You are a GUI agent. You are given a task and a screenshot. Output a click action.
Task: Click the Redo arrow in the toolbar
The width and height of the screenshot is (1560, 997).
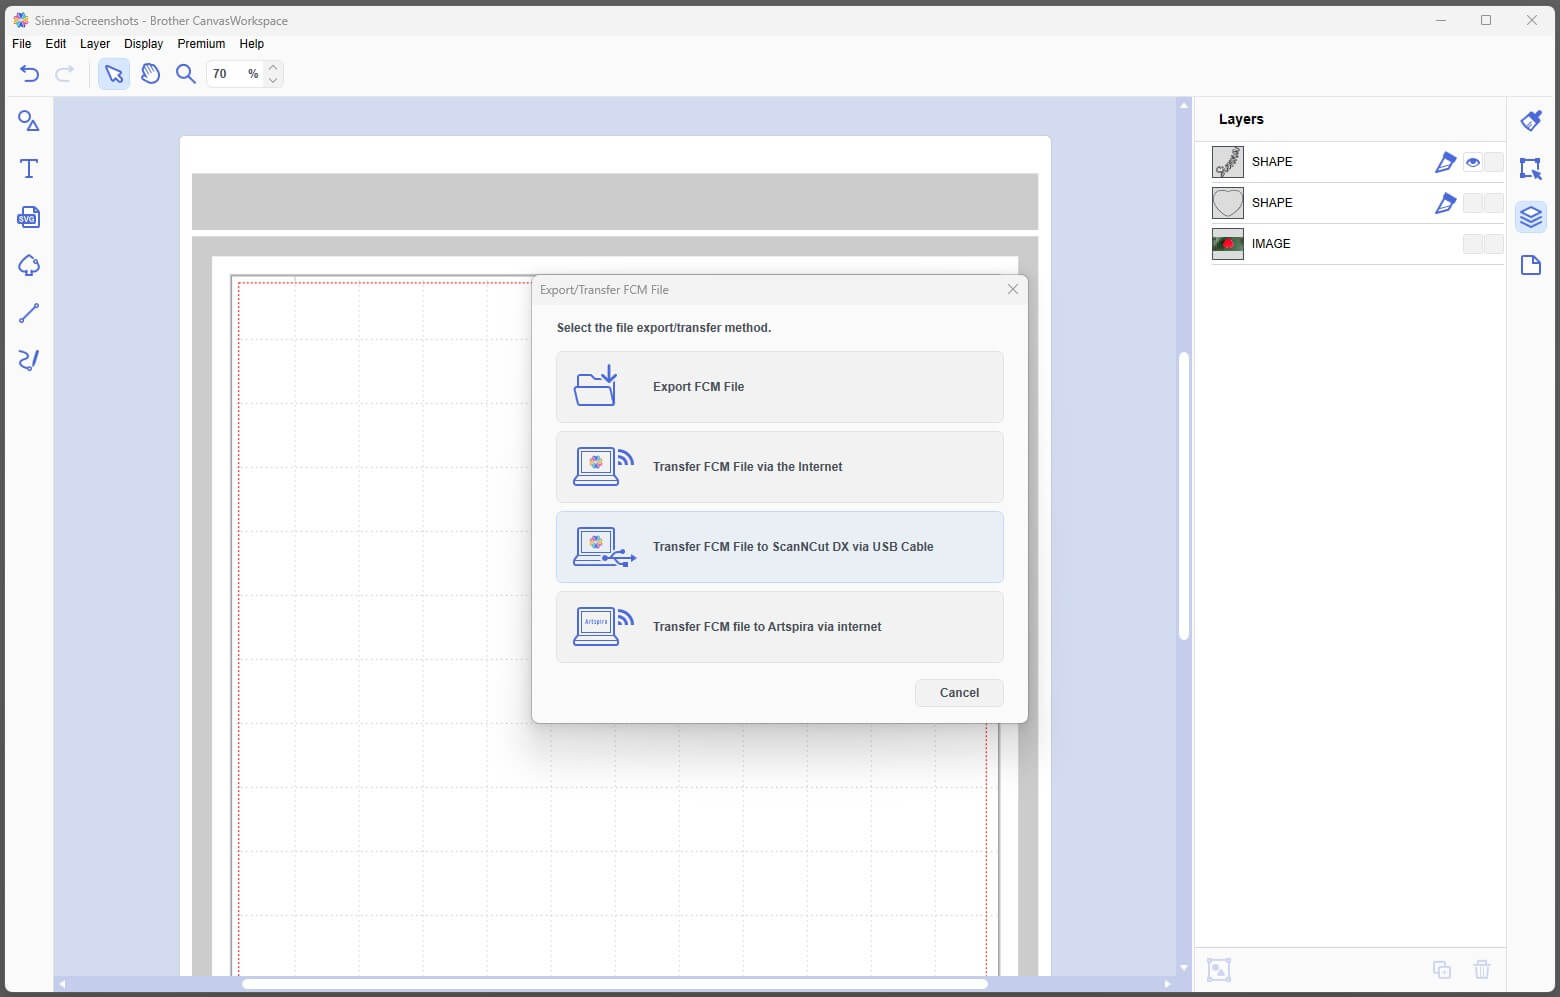[65, 73]
